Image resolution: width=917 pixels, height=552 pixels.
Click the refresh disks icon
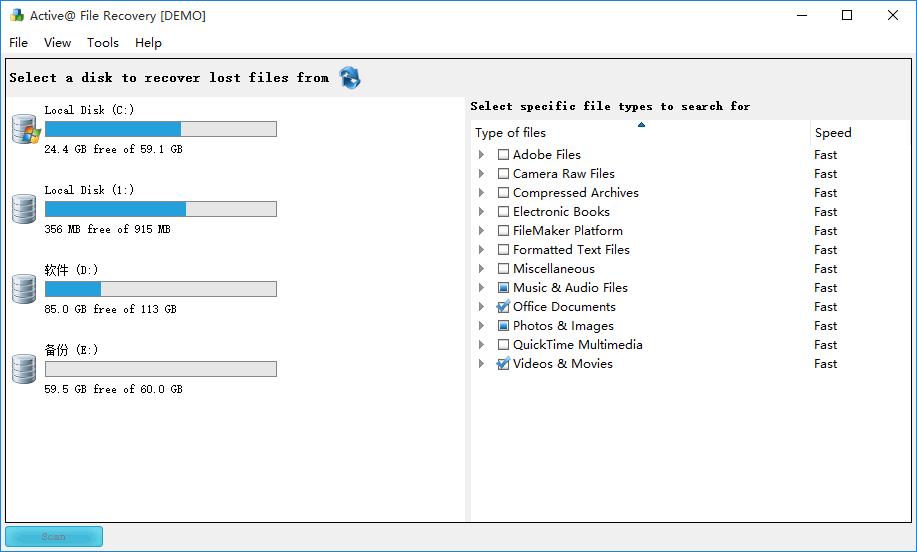pyautogui.click(x=350, y=78)
